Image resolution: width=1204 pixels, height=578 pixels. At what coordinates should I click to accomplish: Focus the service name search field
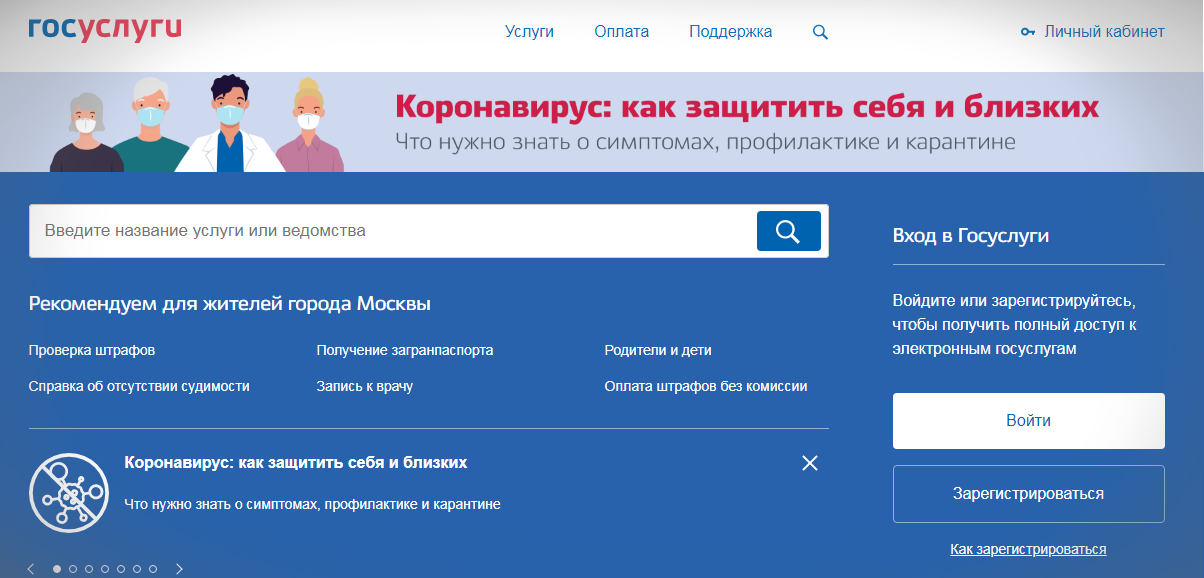click(x=390, y=231)
